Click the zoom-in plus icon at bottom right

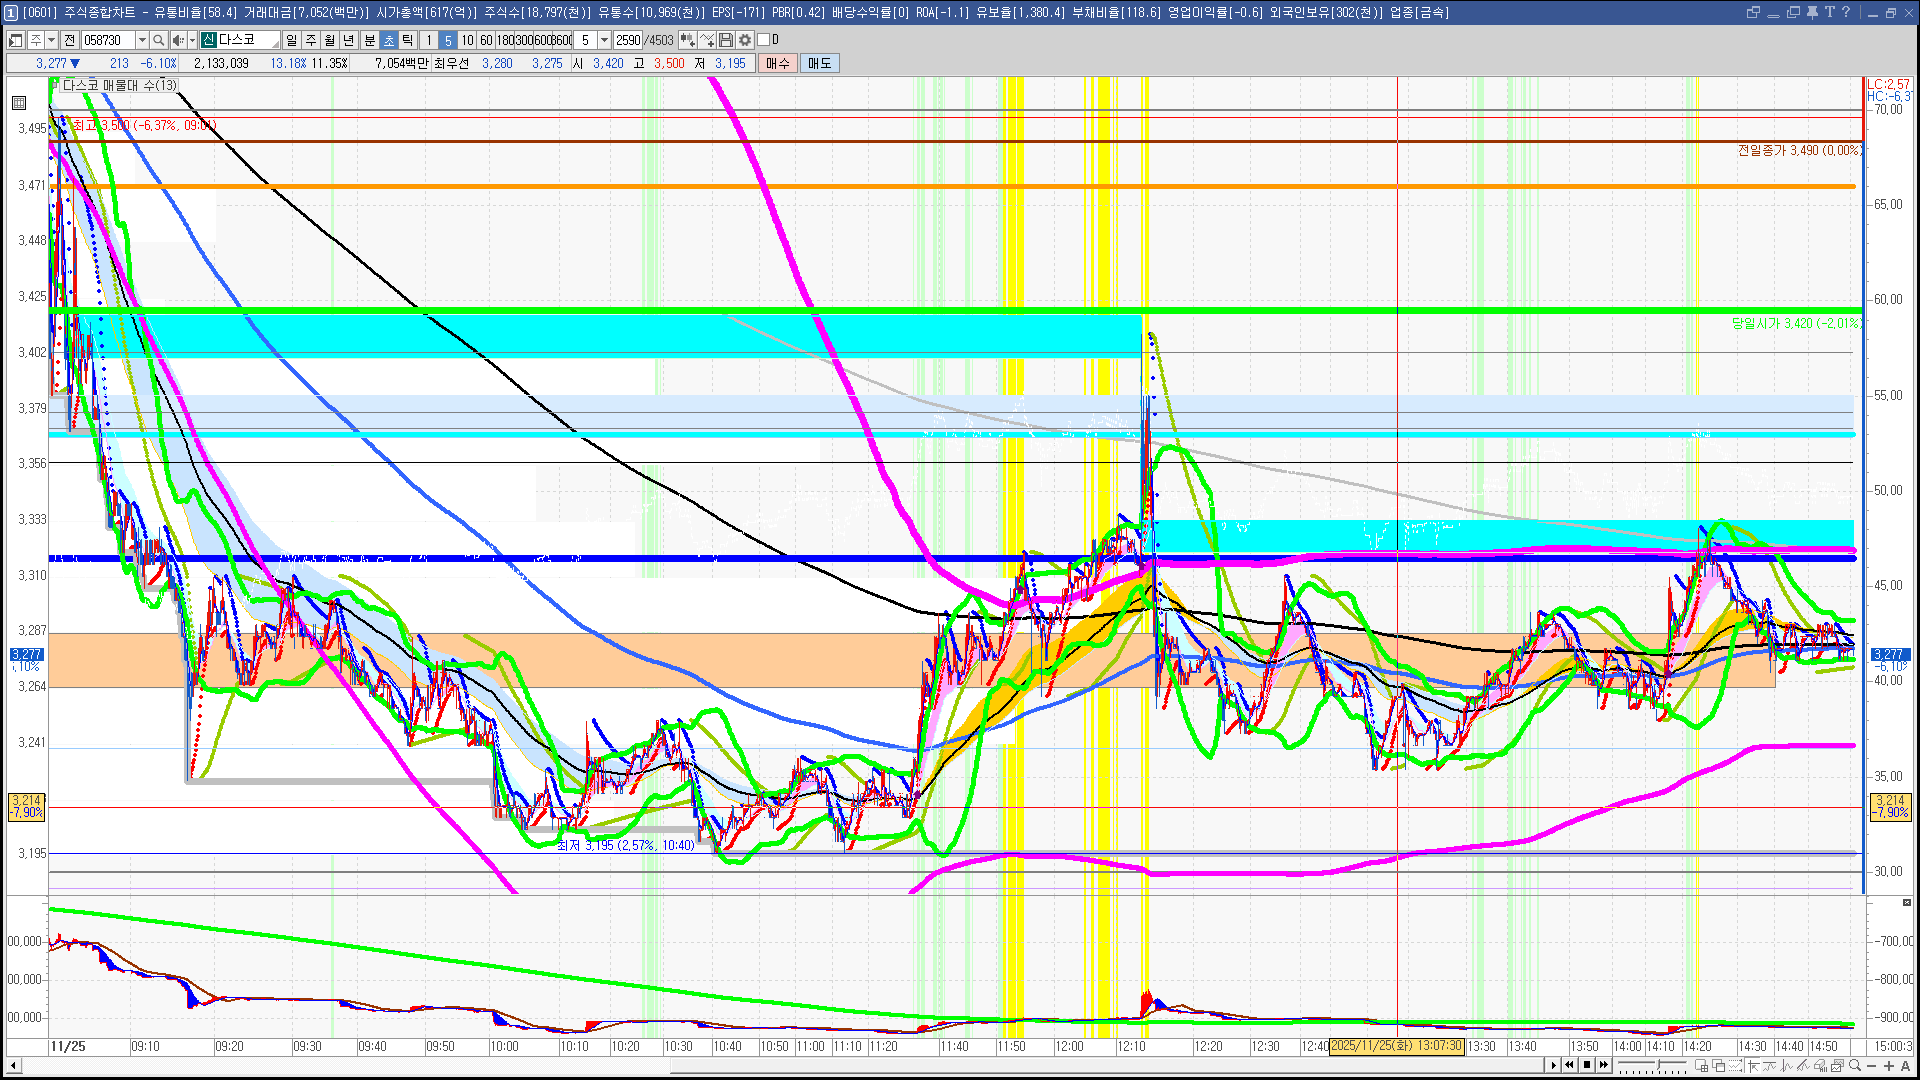(1889, 1066)
